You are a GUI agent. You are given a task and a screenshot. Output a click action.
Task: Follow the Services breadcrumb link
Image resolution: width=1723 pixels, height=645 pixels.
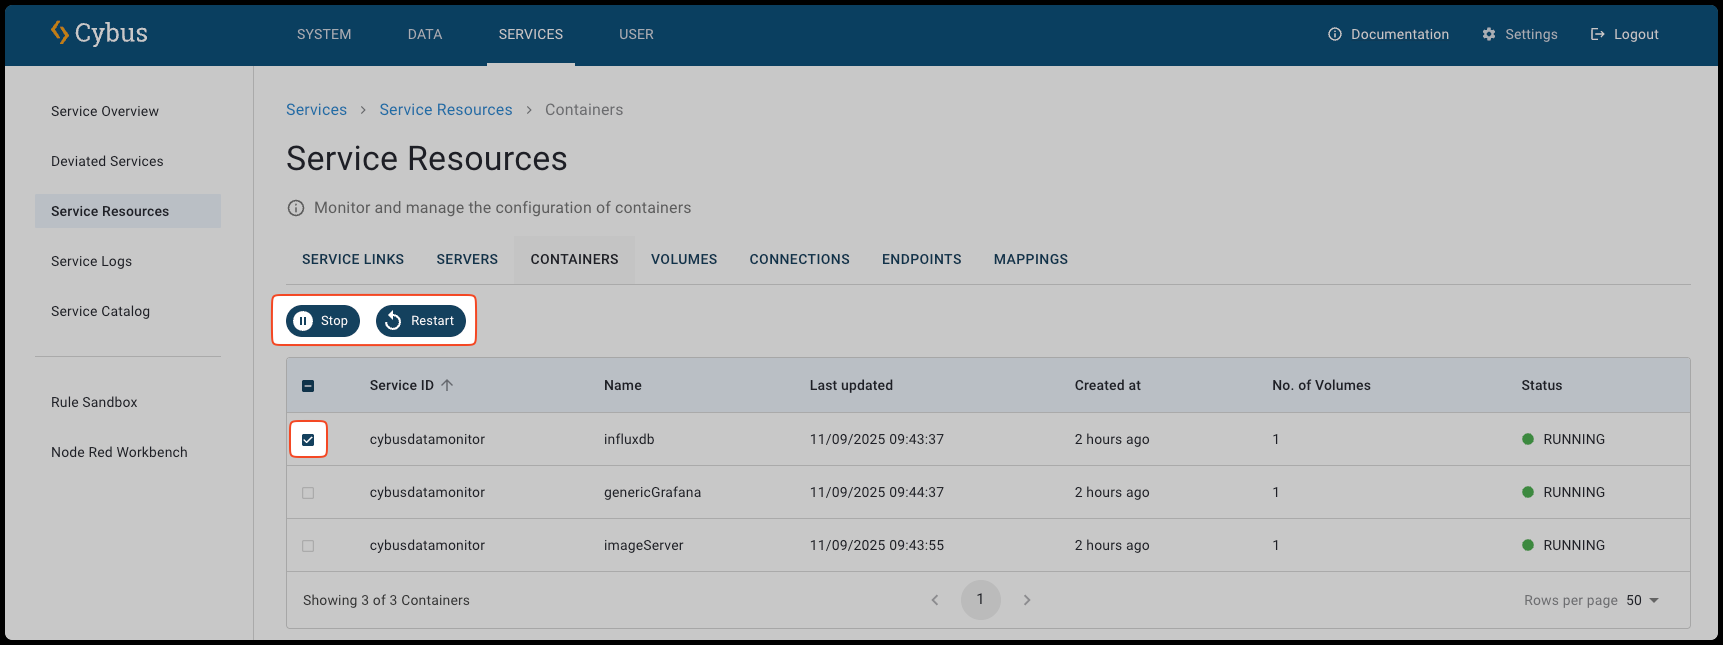tap(316, 110)
